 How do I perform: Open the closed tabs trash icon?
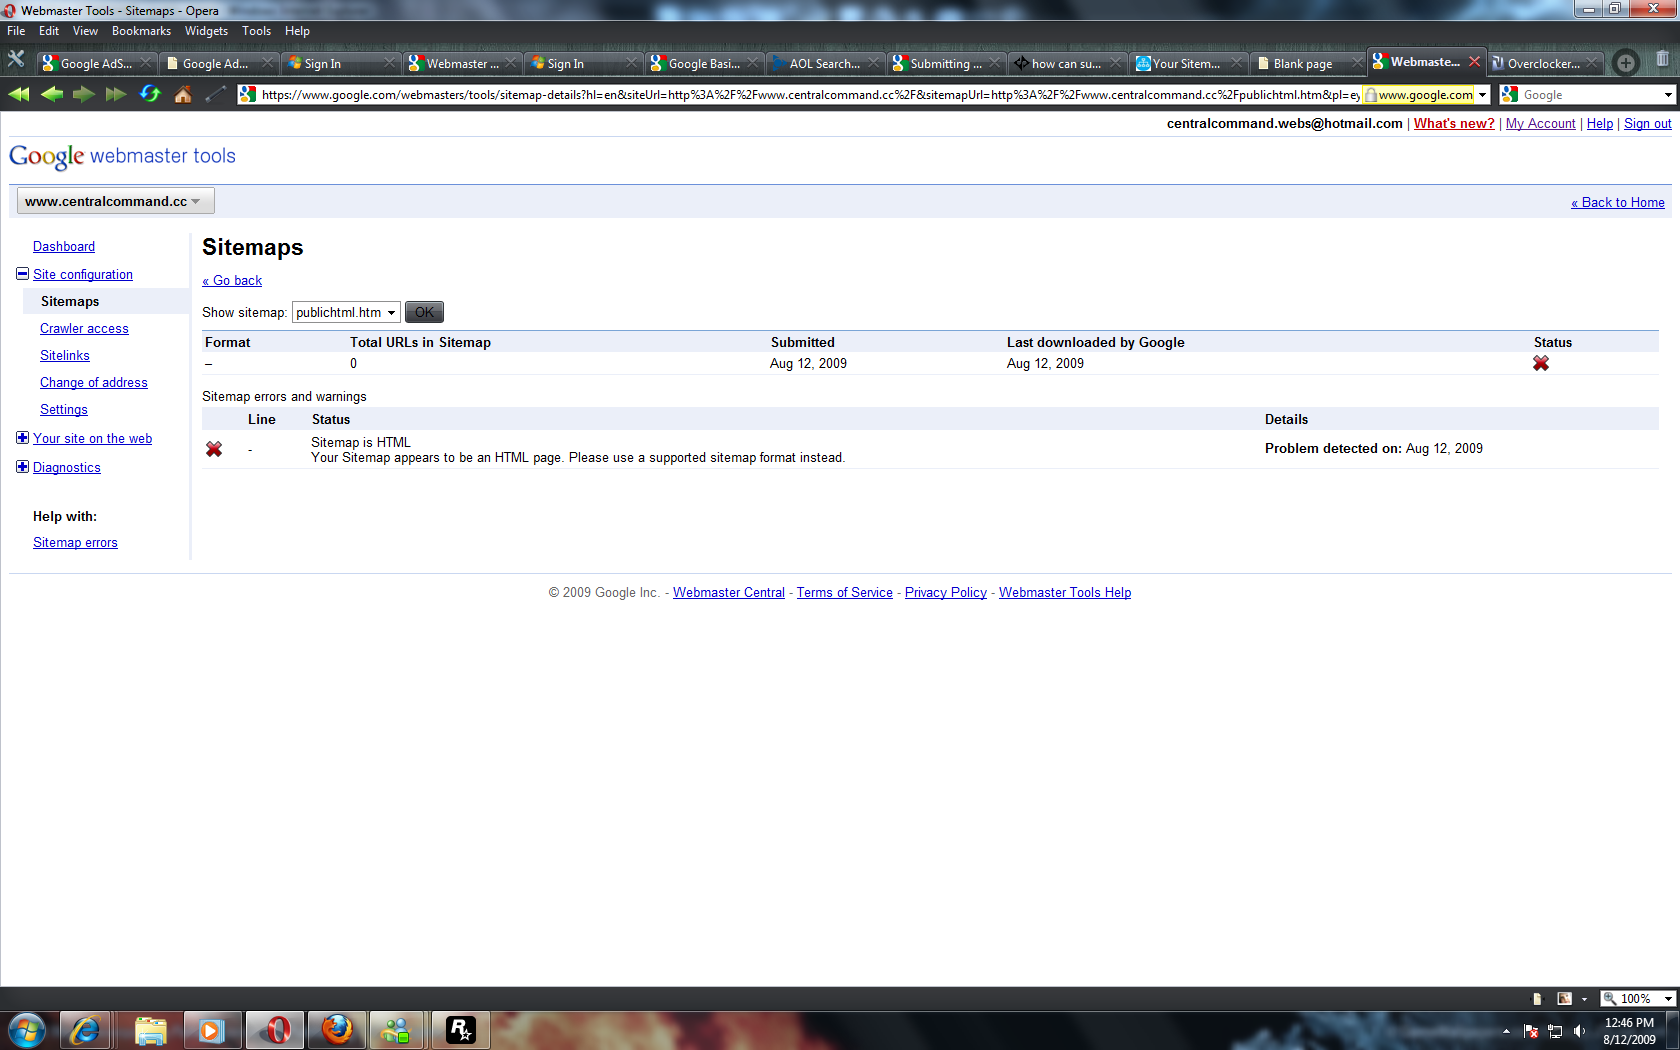pos(1662,60)
